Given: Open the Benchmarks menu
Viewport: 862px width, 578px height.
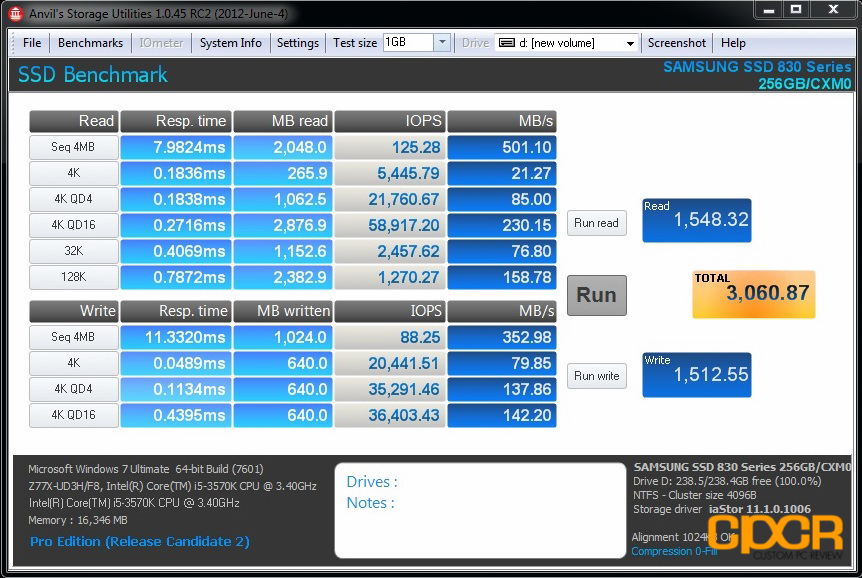Looking at the screenshot, I should point(90,43).
